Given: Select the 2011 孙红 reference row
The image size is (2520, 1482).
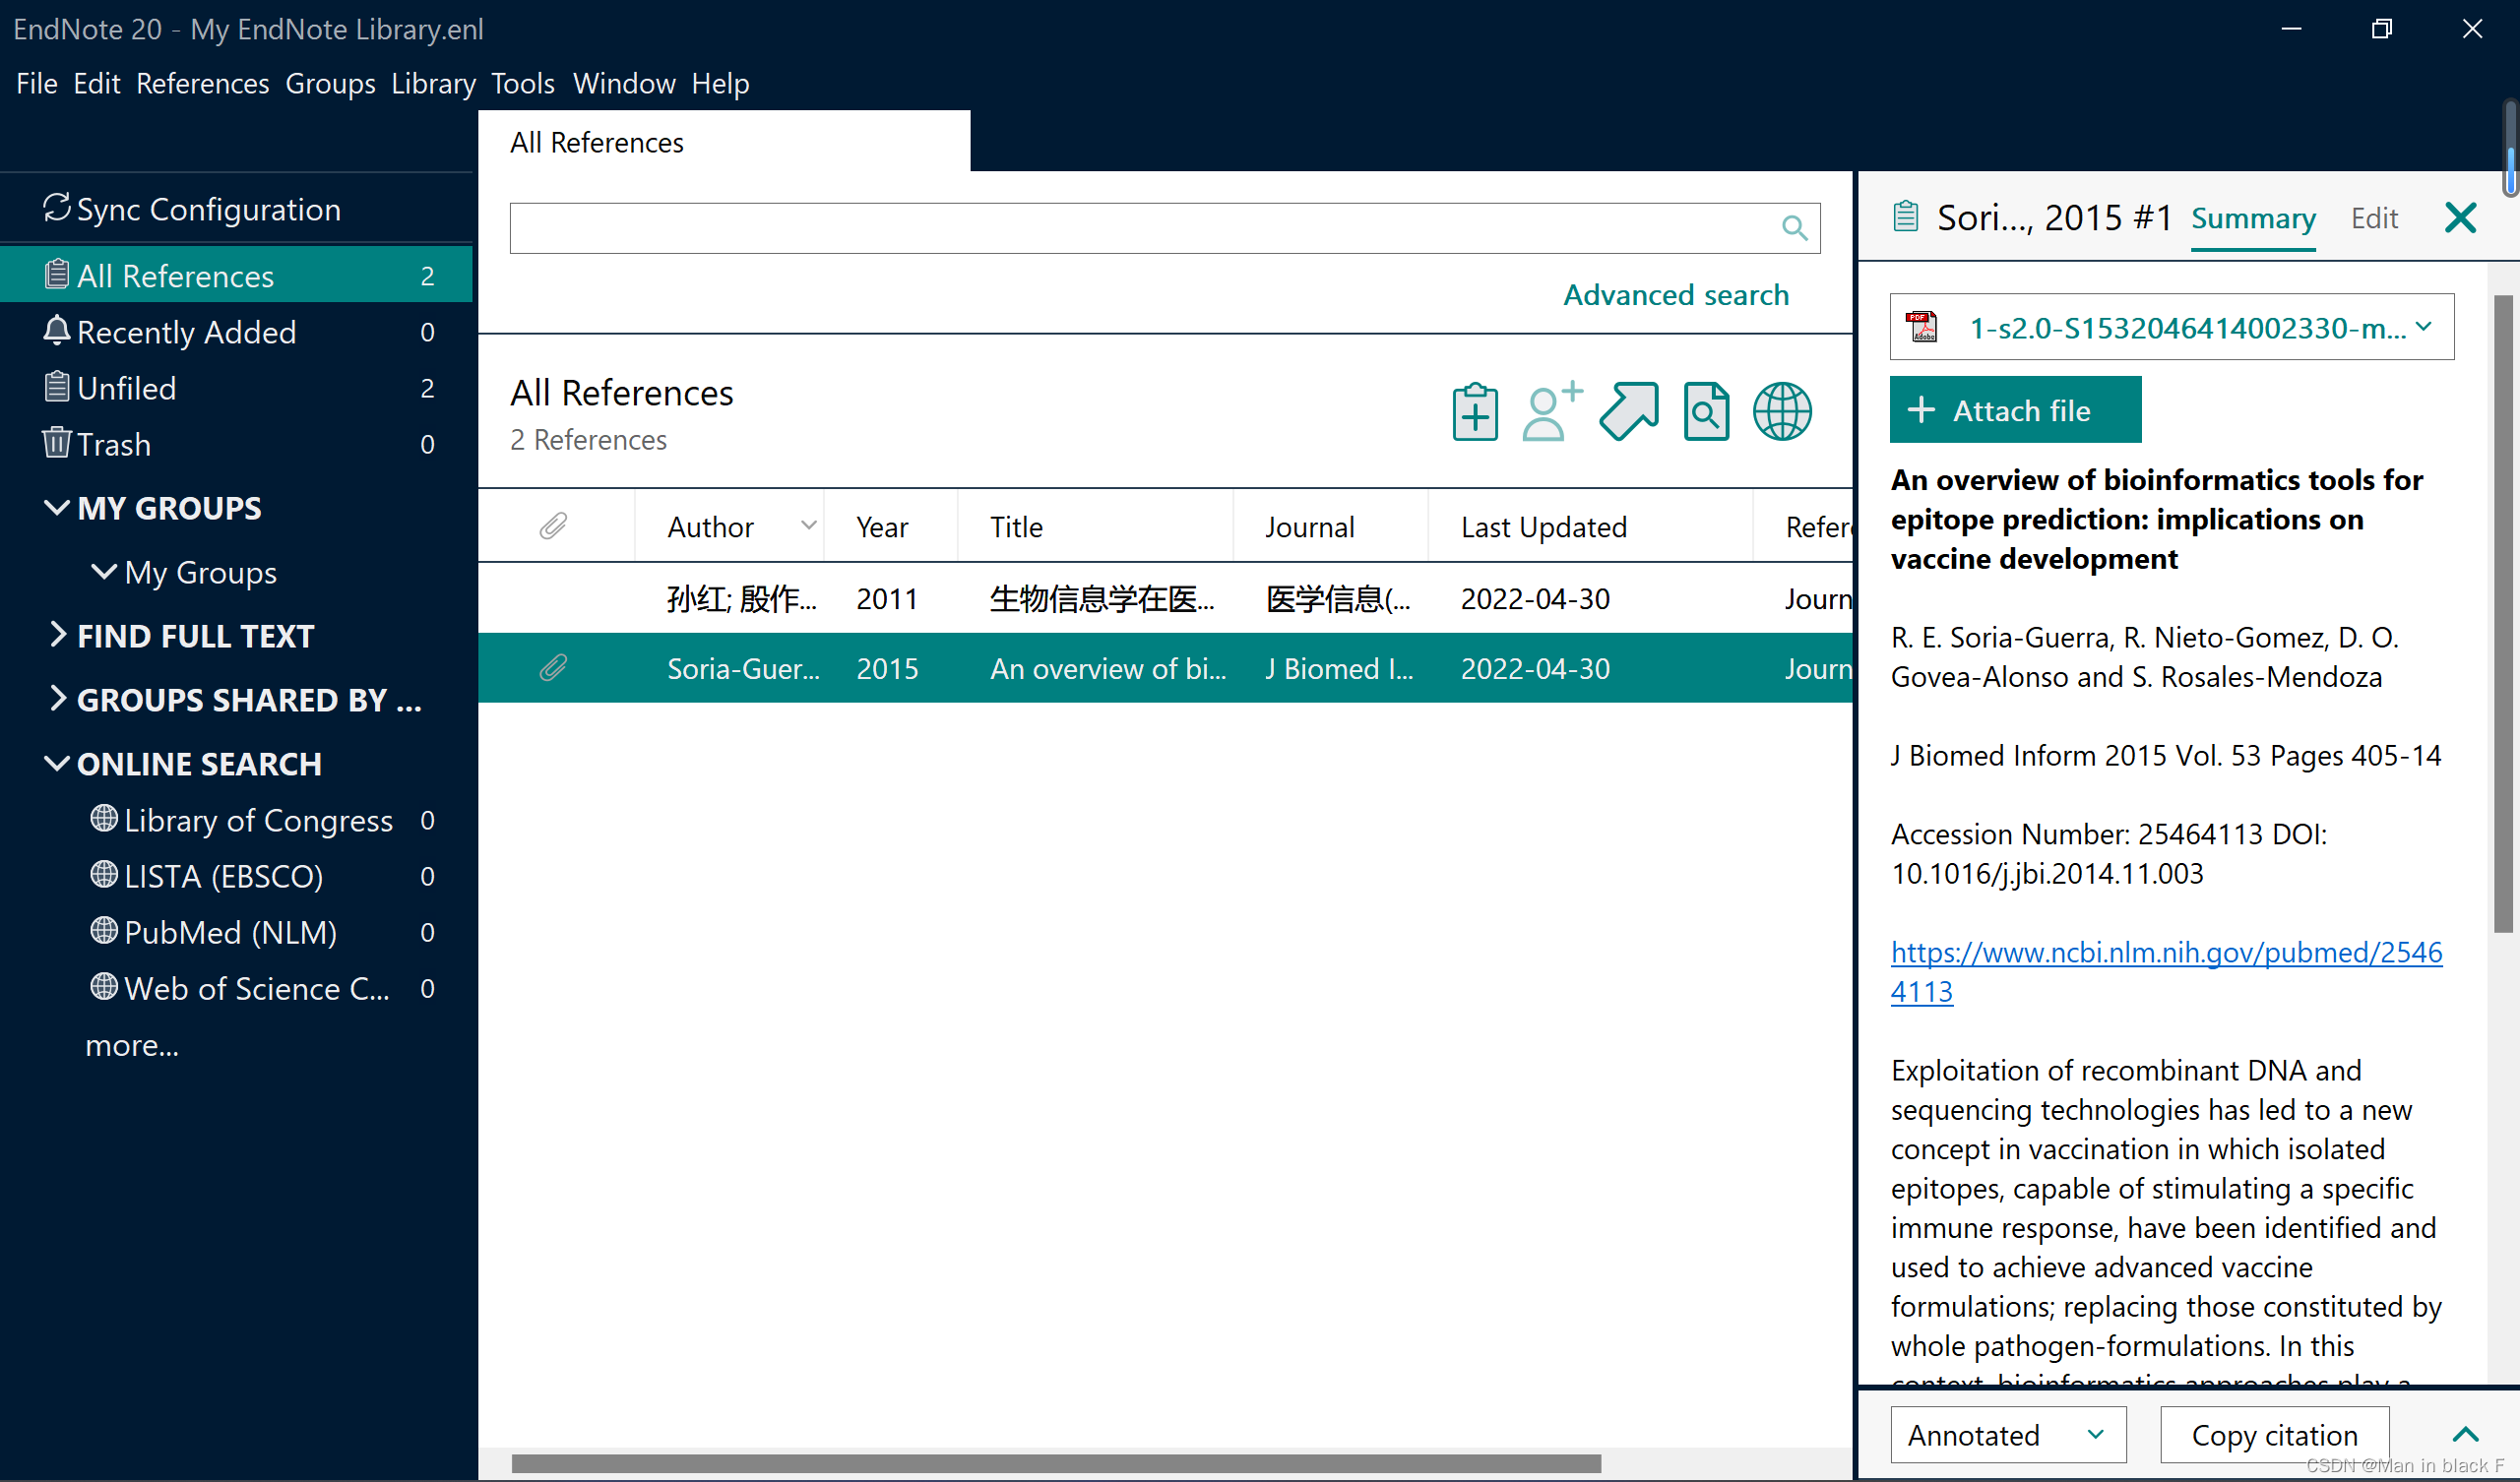Looking at the screenshot, I should click(x=1166, y=598).
